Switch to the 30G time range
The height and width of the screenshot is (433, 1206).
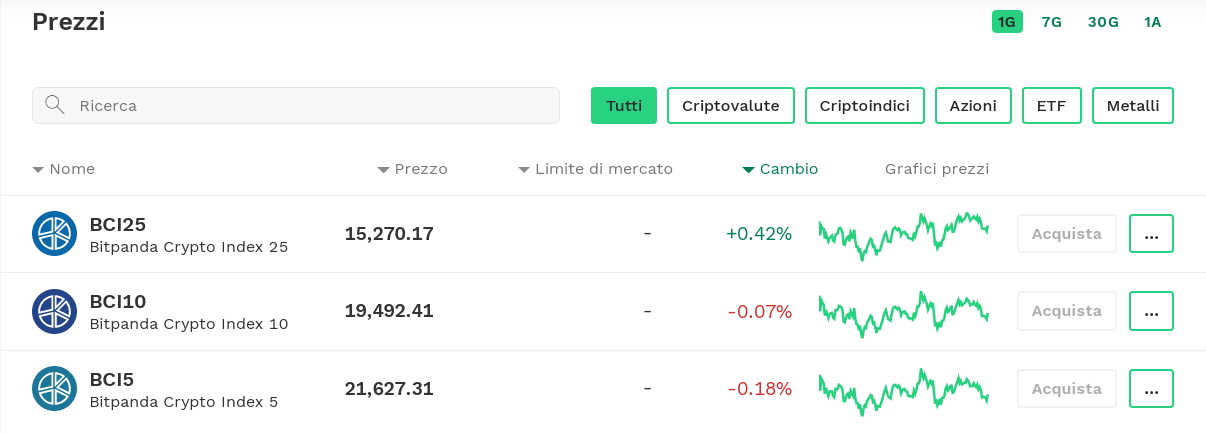coord(1103,21)
